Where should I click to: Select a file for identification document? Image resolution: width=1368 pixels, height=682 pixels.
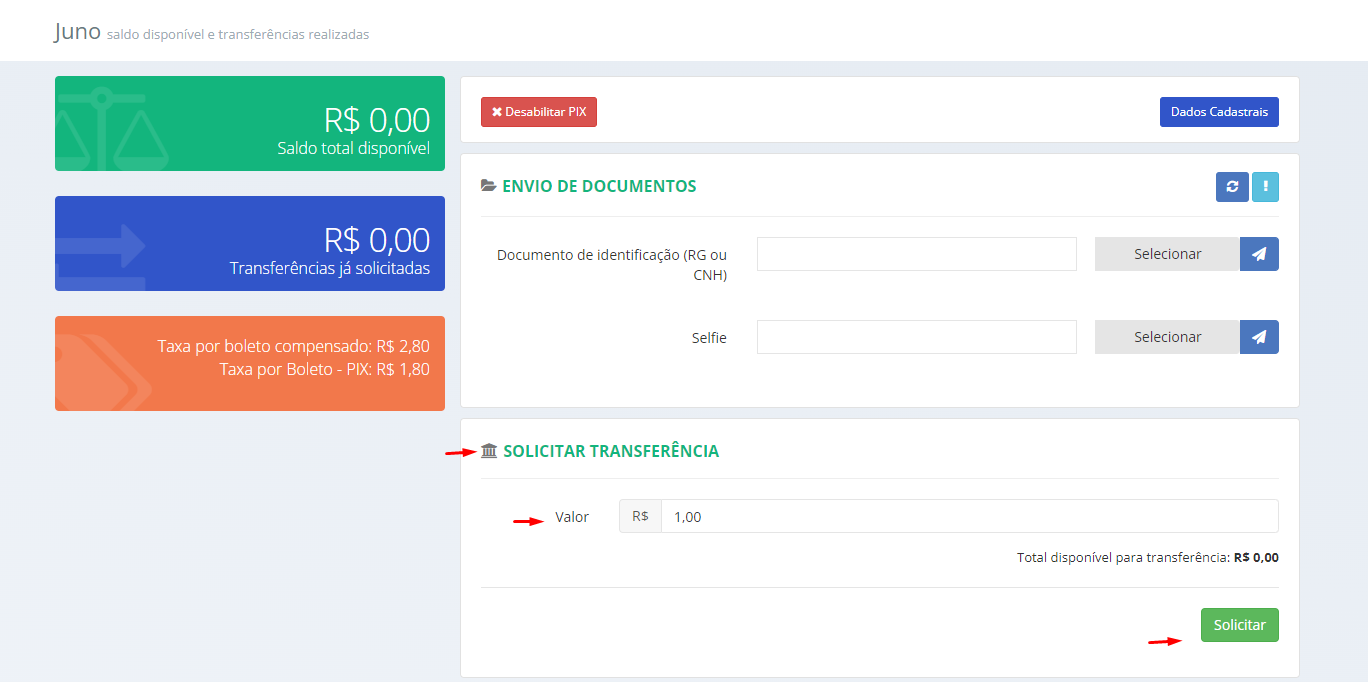tap(1167, 254)
